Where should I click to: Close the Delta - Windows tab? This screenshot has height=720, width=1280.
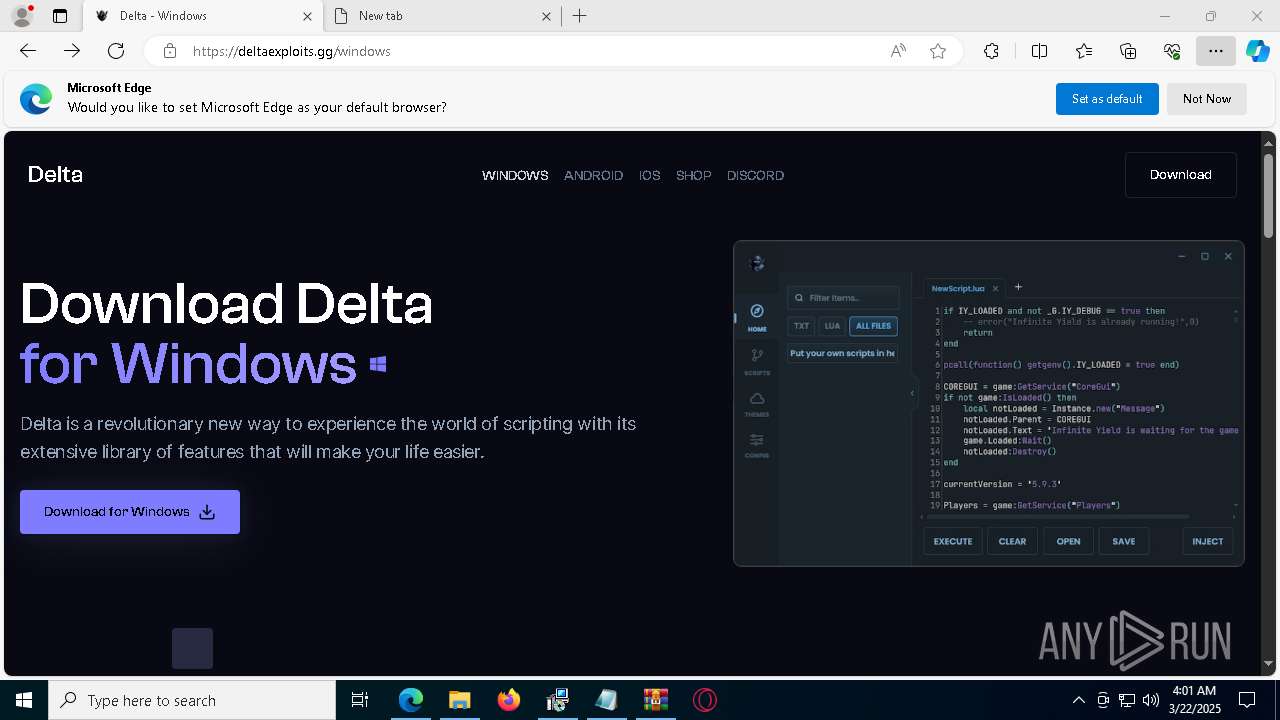click(x=308, y=16)
